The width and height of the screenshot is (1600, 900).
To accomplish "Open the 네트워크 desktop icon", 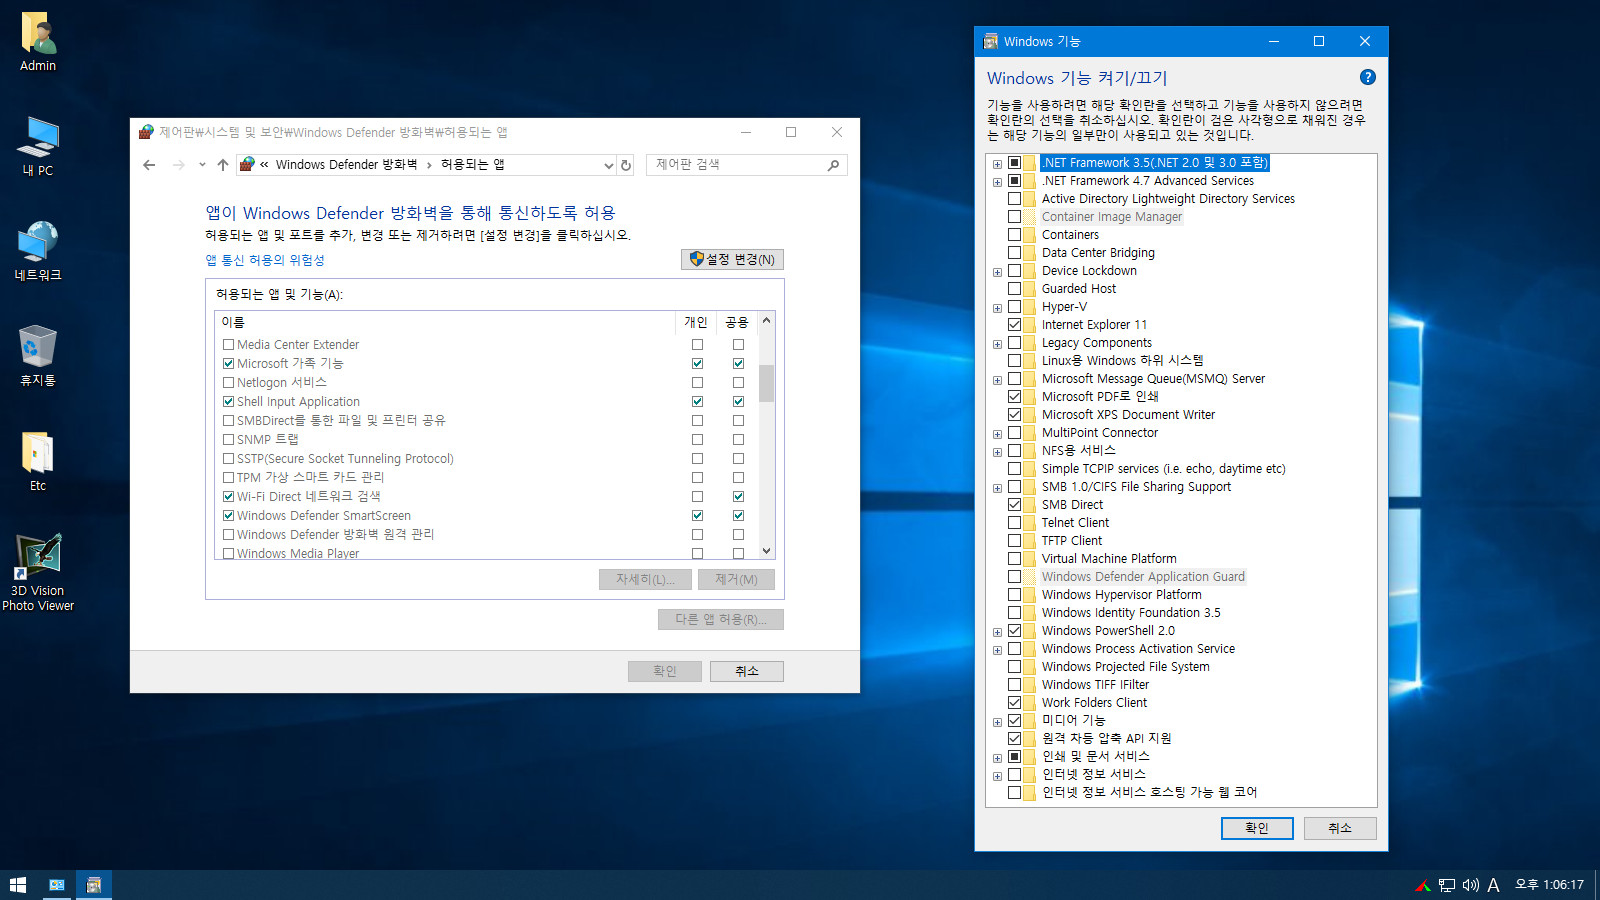I will (38, 252).
